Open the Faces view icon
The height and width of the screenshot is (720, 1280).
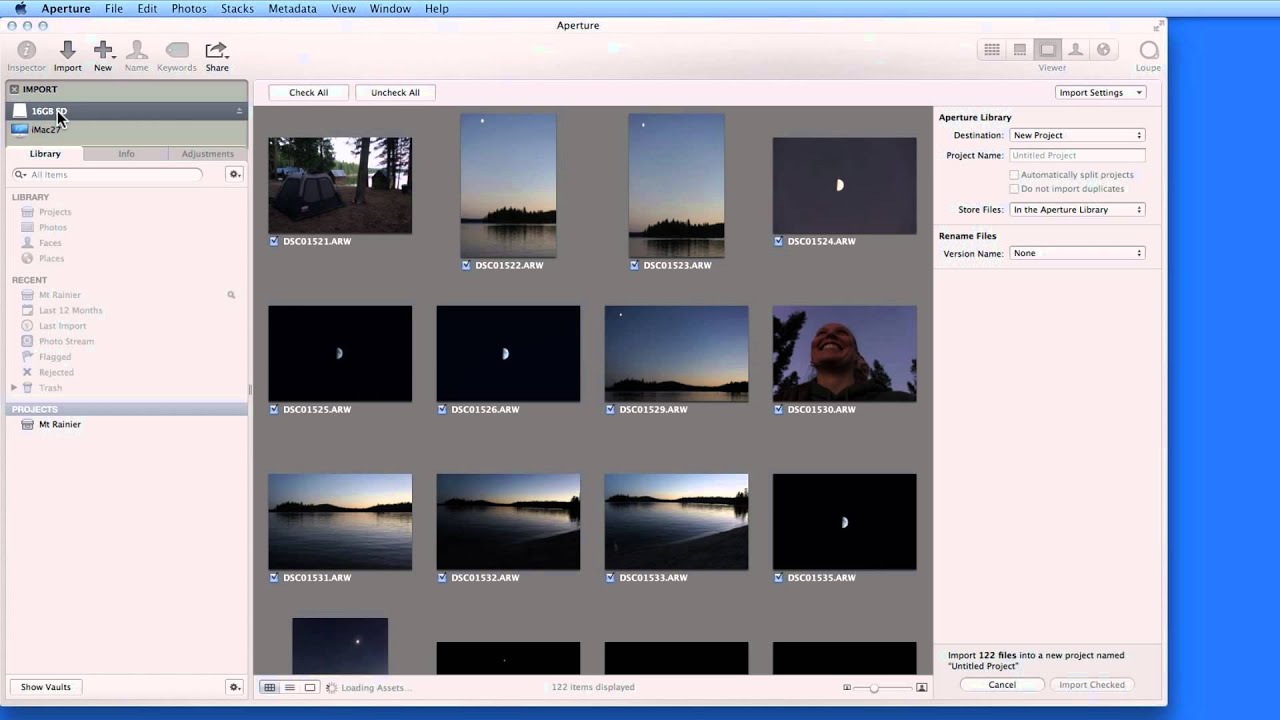pos(1075,50)
